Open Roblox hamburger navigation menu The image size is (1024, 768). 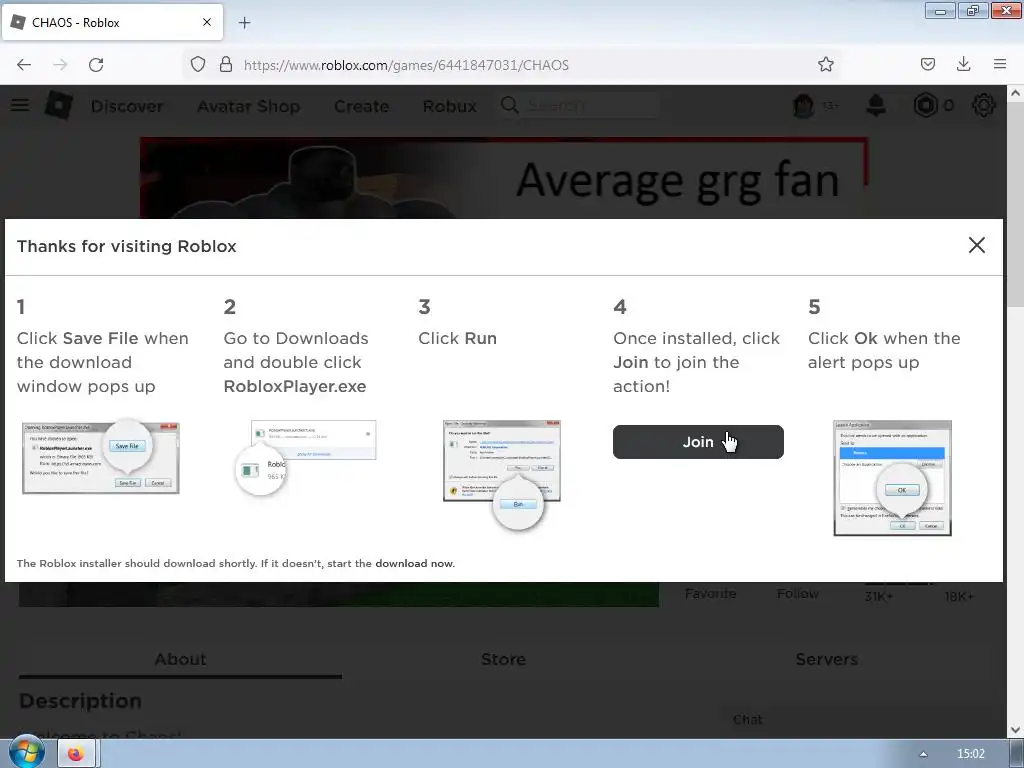pos(20,105)
